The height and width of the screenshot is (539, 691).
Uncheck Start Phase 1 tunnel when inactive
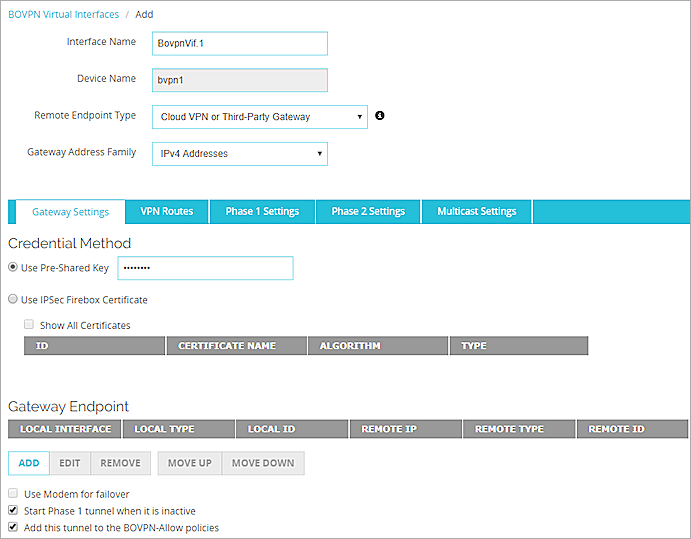pos(13,511)
